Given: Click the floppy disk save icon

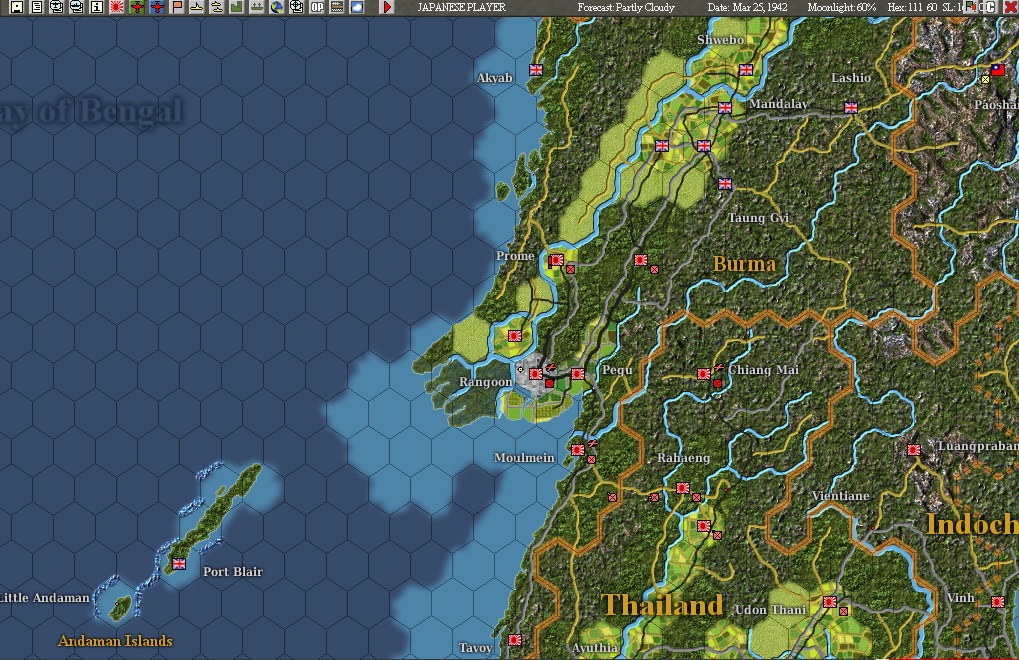Looking at the screenshot, I should tap(17, 7).
